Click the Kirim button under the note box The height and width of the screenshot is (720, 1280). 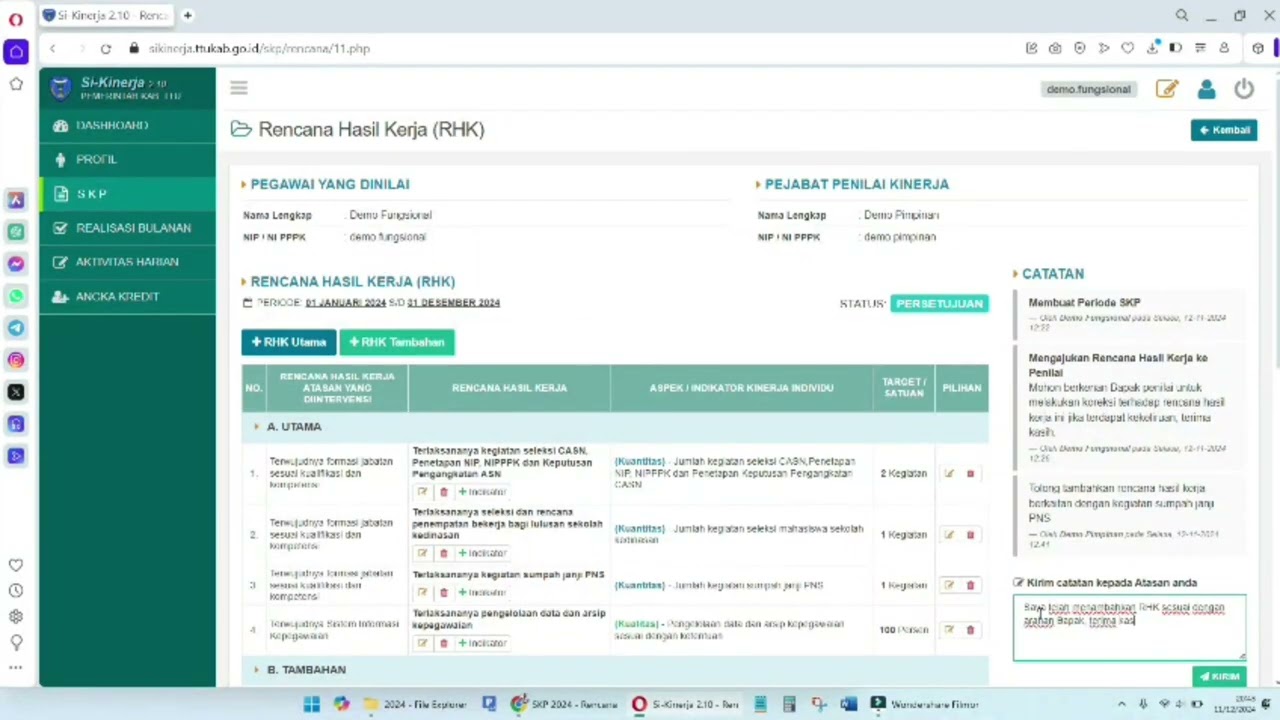(1219, 677)
